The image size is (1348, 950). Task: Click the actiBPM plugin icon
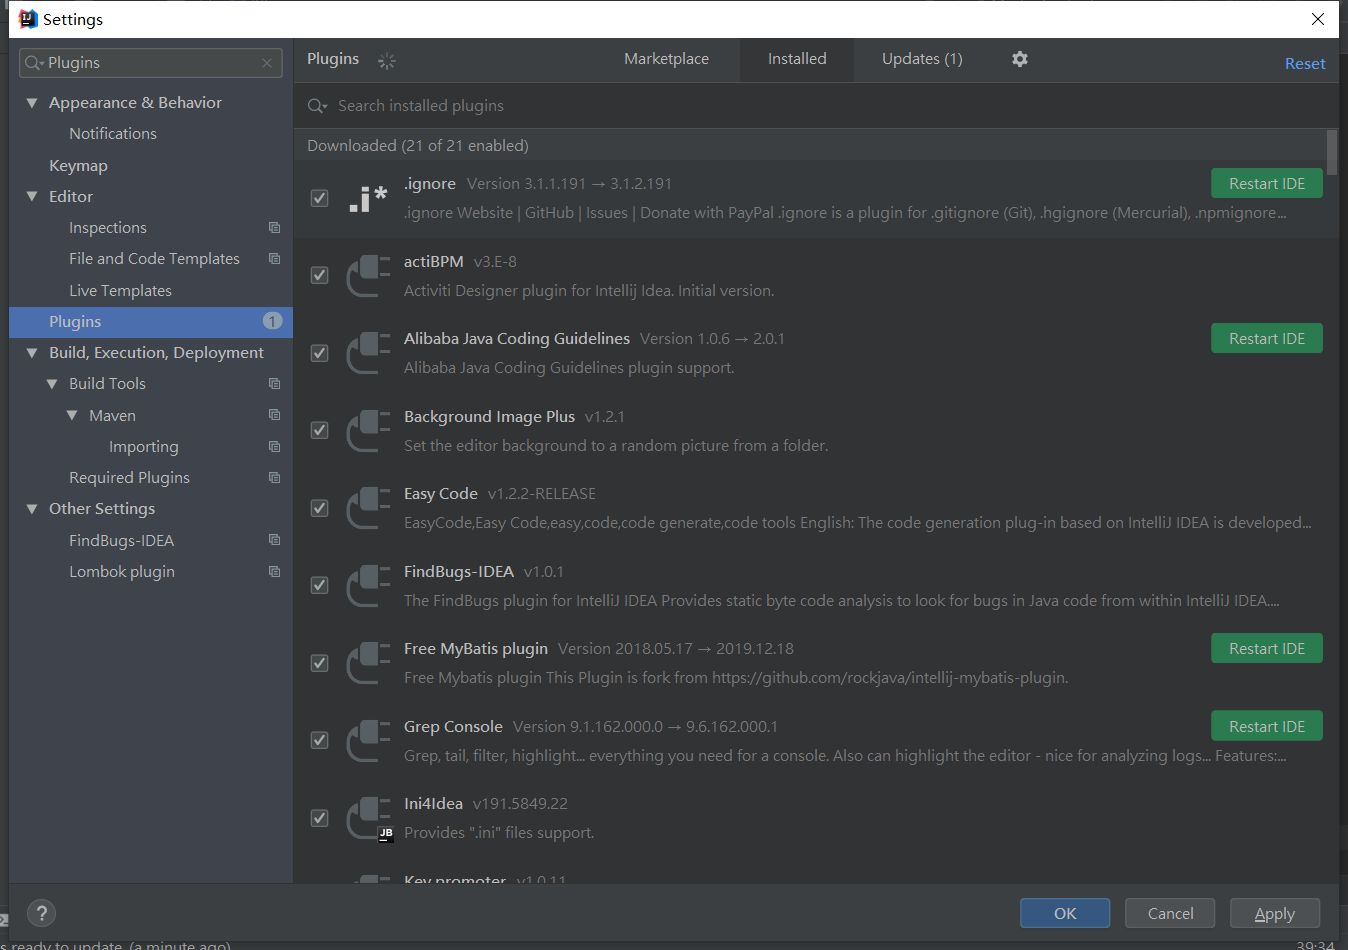[x=368, y=276]
